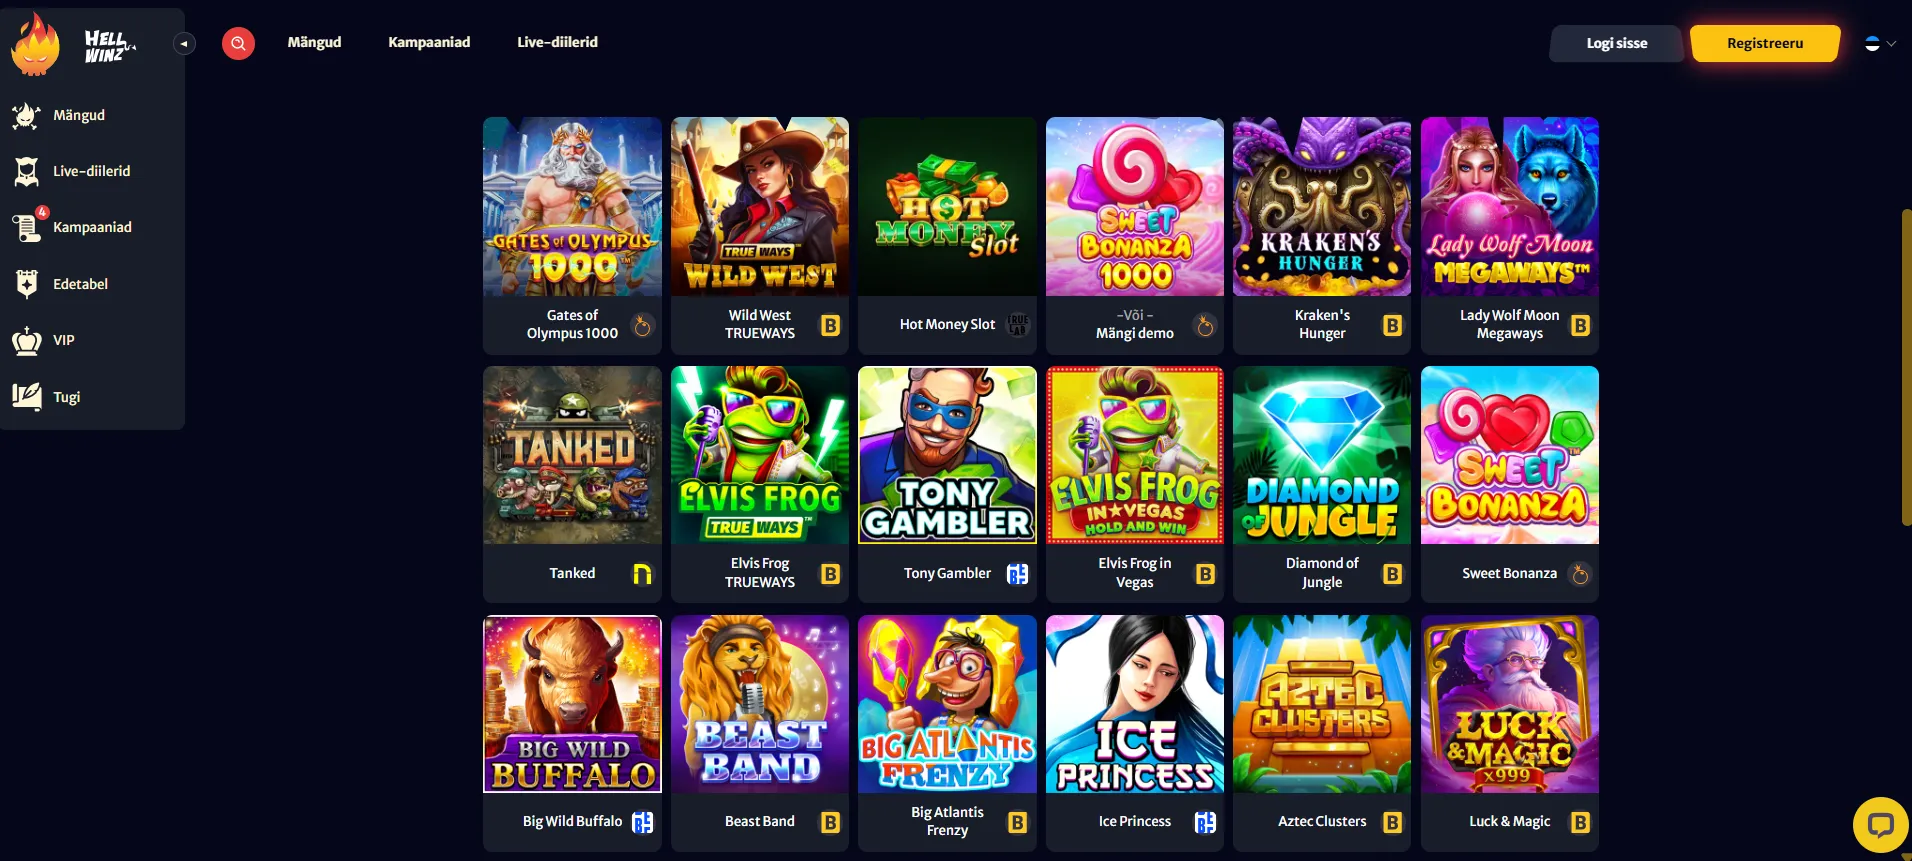This screenshot has width=1912, height=861.
Task: Click the Logi sisse button
Action: [1616, 43]
